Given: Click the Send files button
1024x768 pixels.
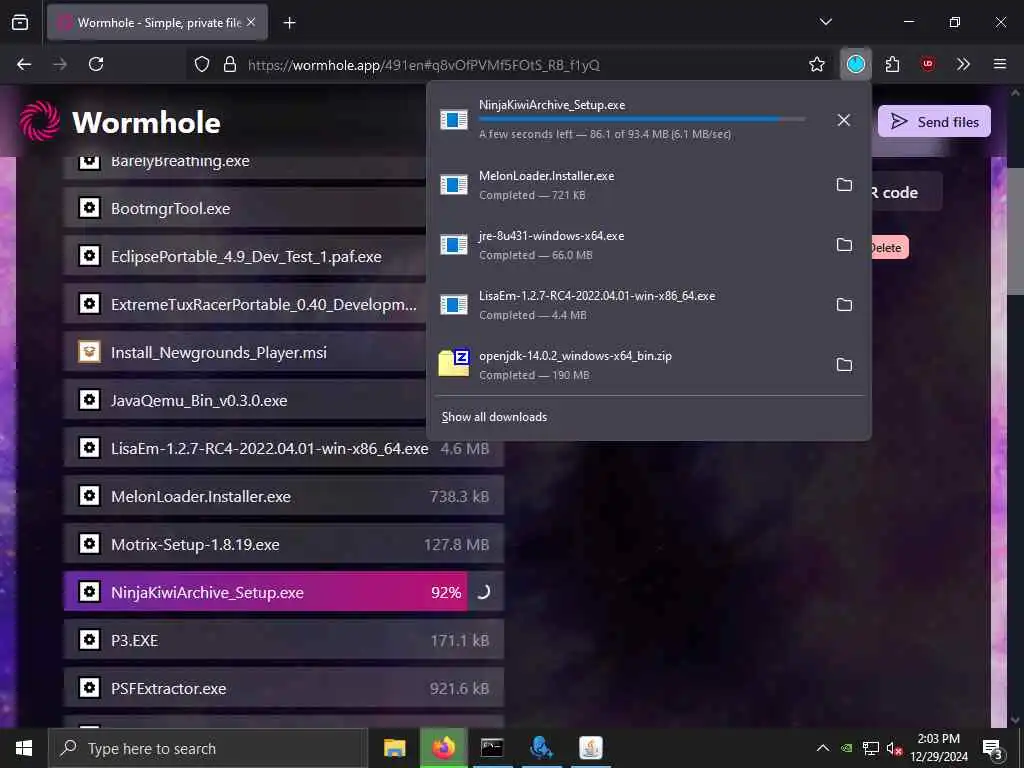Looking at the screenshot, I should 934,121.
